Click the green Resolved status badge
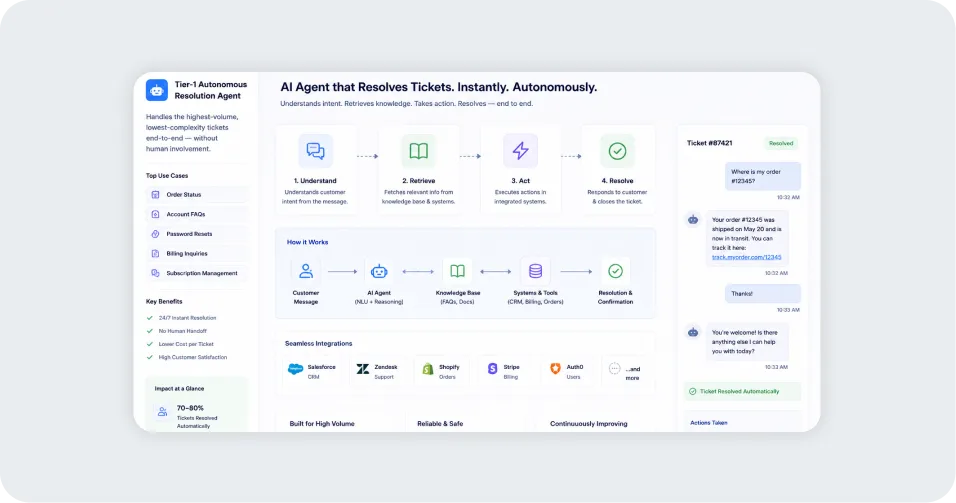 coord(781,143)
